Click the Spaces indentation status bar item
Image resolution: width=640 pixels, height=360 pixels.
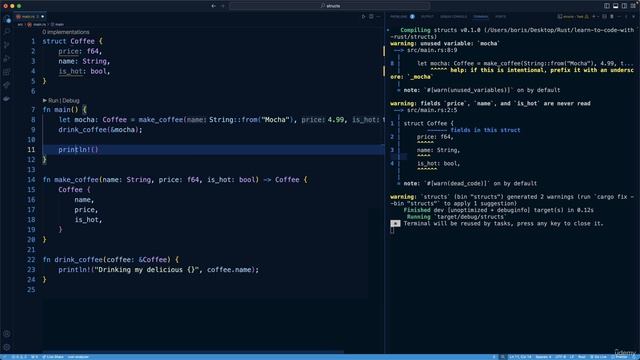click(x=543, y=357)
